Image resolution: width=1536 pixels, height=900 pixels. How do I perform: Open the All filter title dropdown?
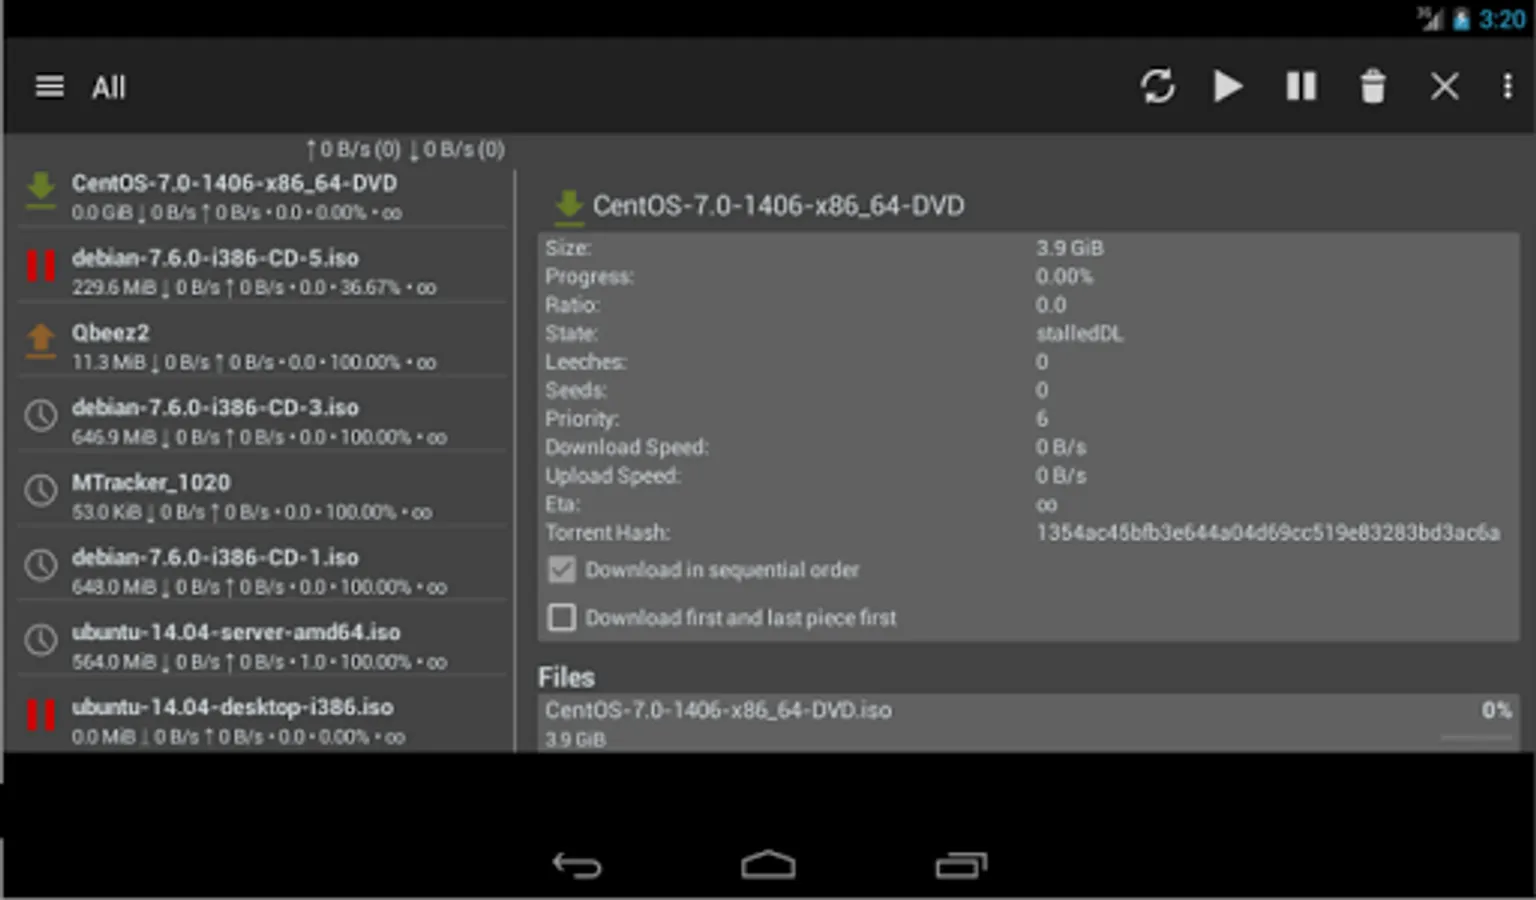109,88
